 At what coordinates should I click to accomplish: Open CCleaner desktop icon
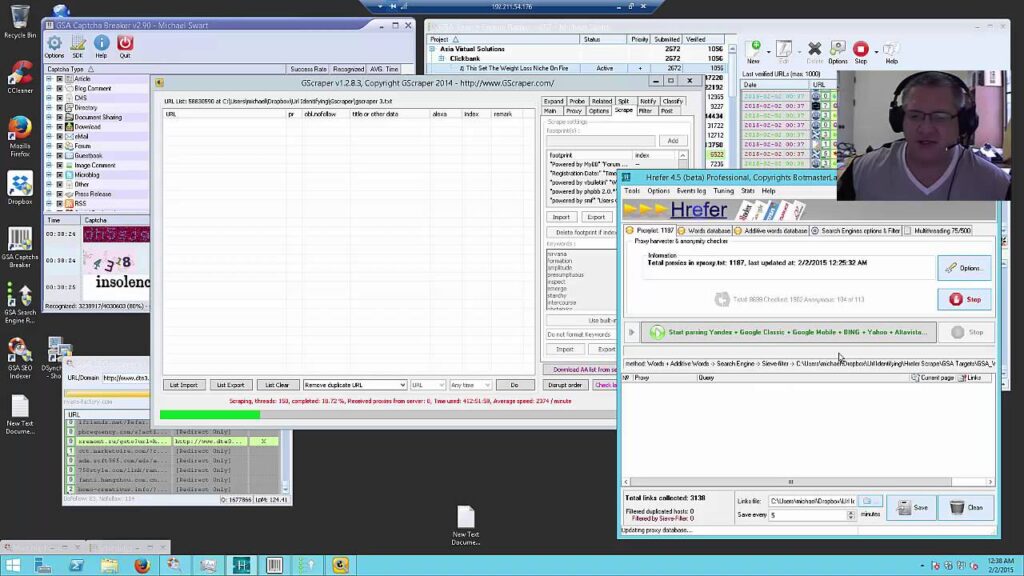(x=20, y=77)
